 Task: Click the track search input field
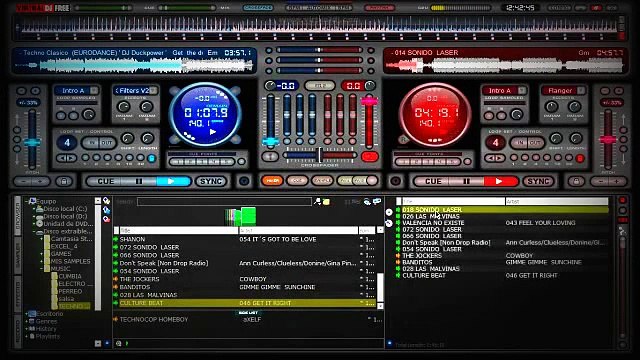[x=224, y=202]
